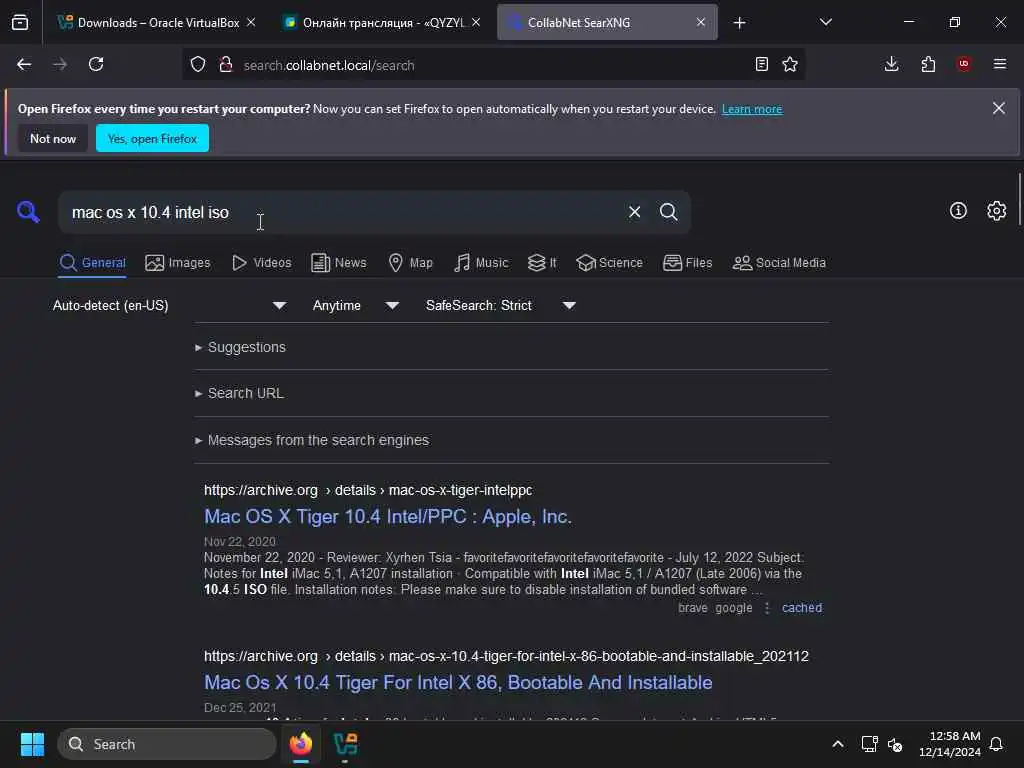Open extensions puzzle icon
Screen dimensions: 1024x768
pyautogui.click(x=928, y=64)
